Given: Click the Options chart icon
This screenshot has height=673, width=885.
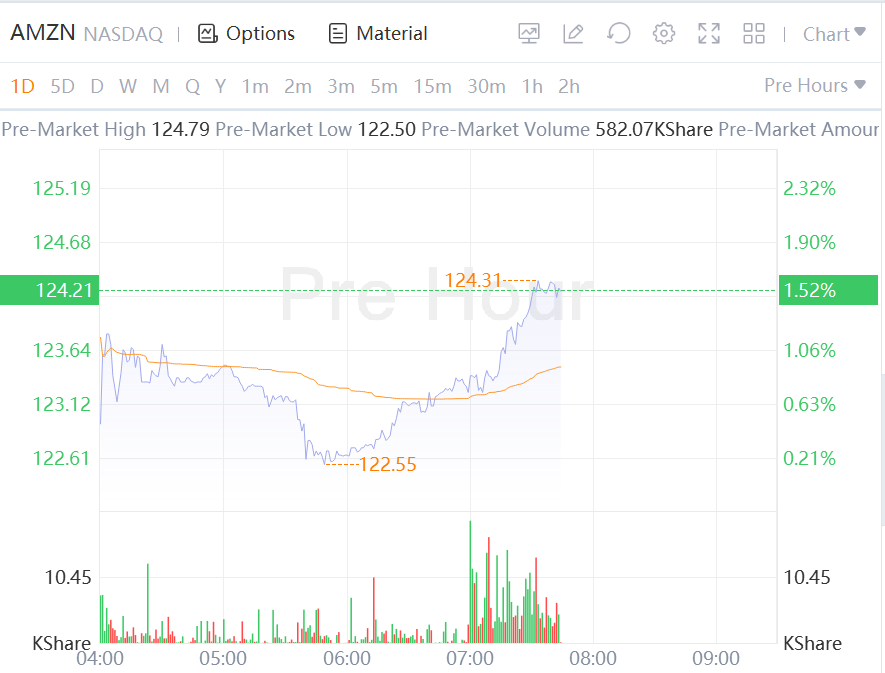Looking at the screenshot, I should click(x=208, y=34).
